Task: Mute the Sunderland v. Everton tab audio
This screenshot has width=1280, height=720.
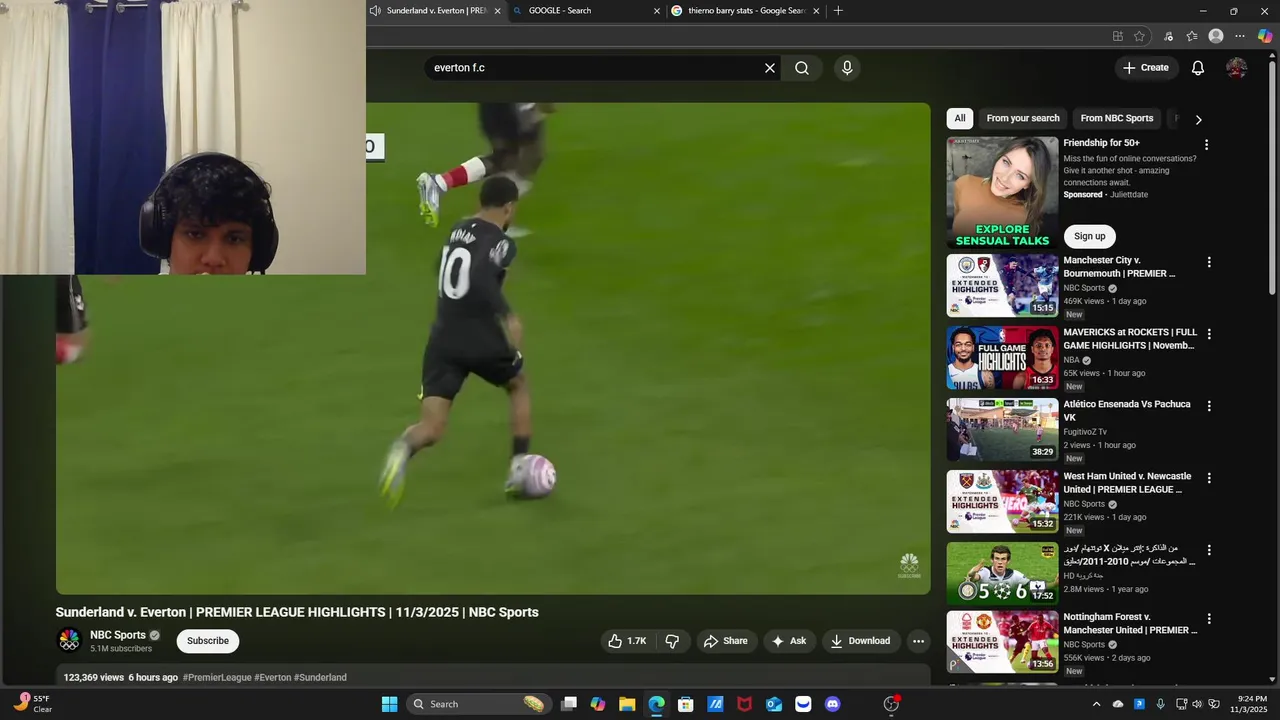Action: point(374,10)
